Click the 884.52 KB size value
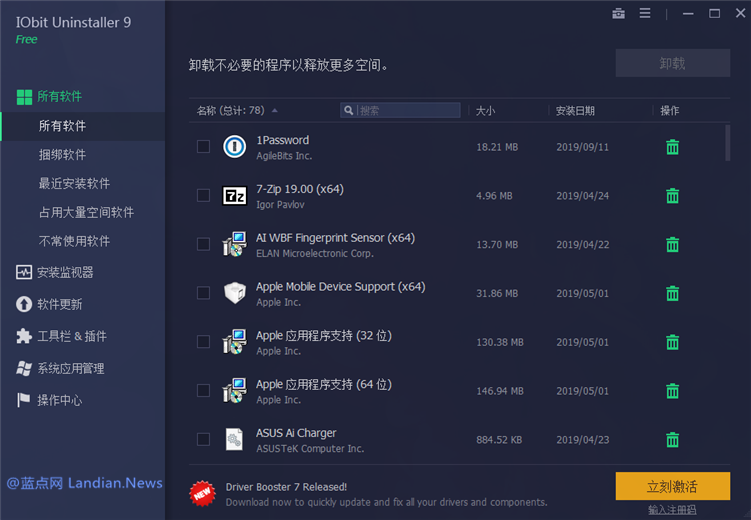This screenshot has height=520, width=751. [x=499, y=440]
